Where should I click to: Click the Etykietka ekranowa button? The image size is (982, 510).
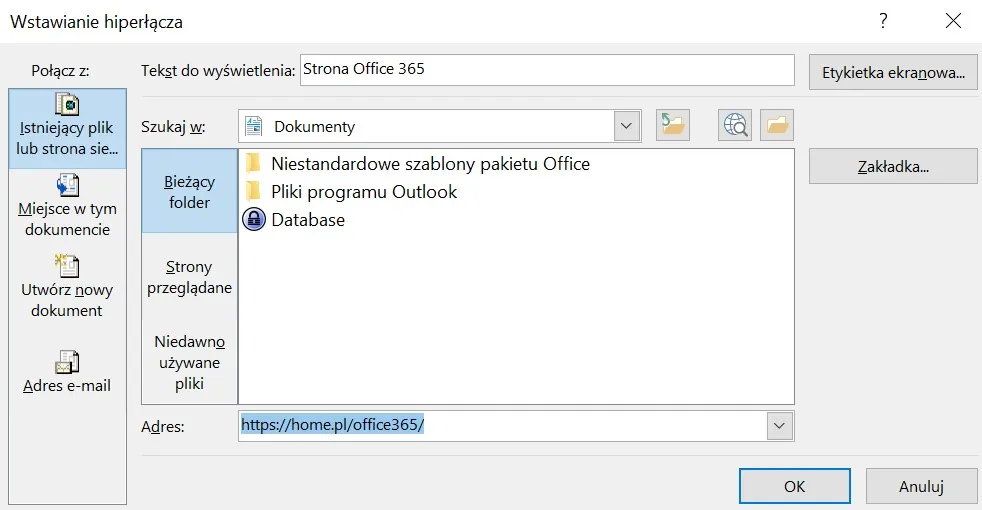point(893,72)
